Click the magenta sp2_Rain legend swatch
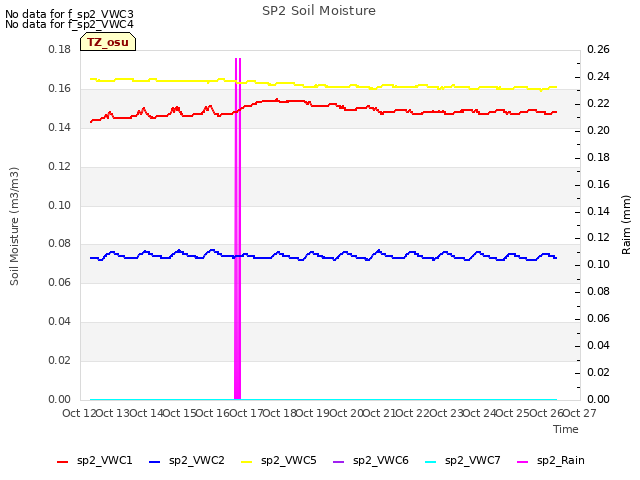This screenshot has height=480, width=640. pos(522,462)
